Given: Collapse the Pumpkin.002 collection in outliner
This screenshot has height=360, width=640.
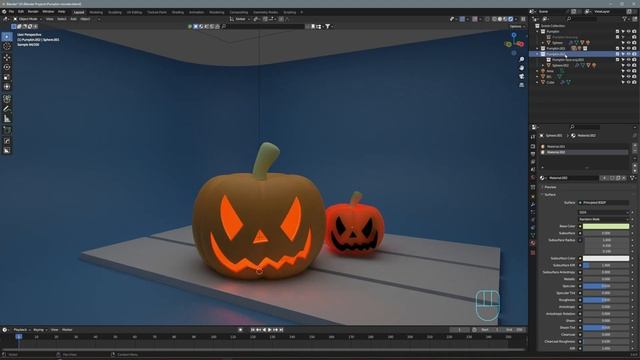Looking at the screenshot, I should tap(538, 54).
